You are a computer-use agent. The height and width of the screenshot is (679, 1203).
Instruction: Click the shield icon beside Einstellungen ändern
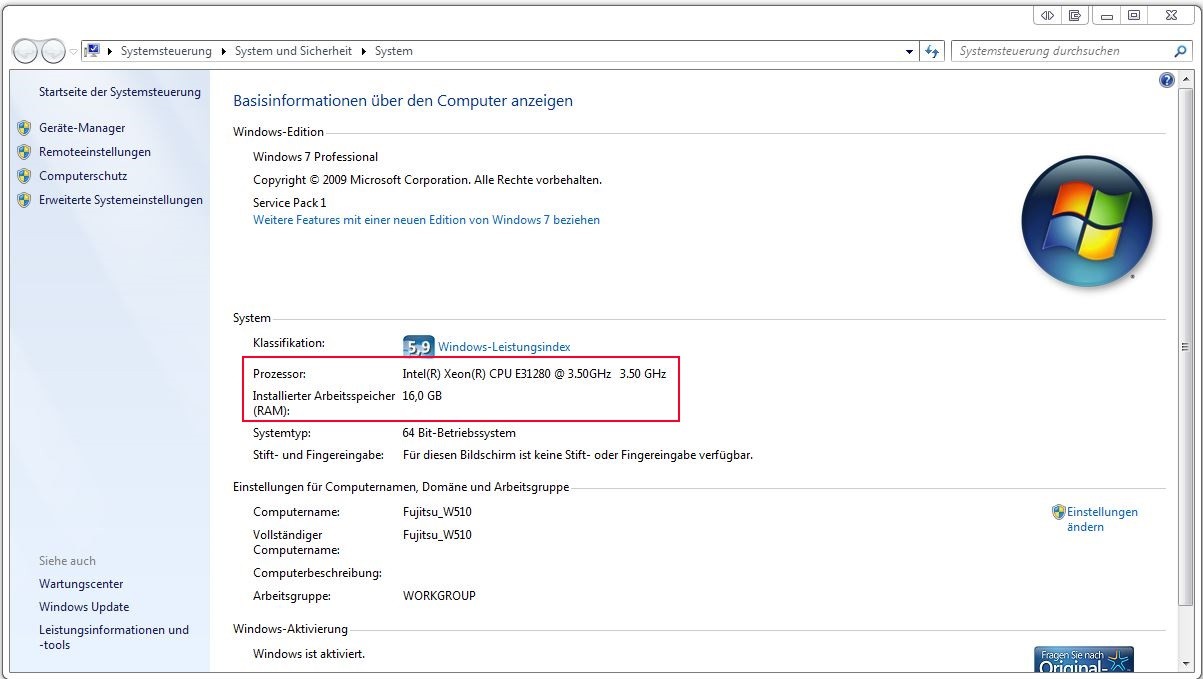pyautogui.click(x=1059, y=512)
